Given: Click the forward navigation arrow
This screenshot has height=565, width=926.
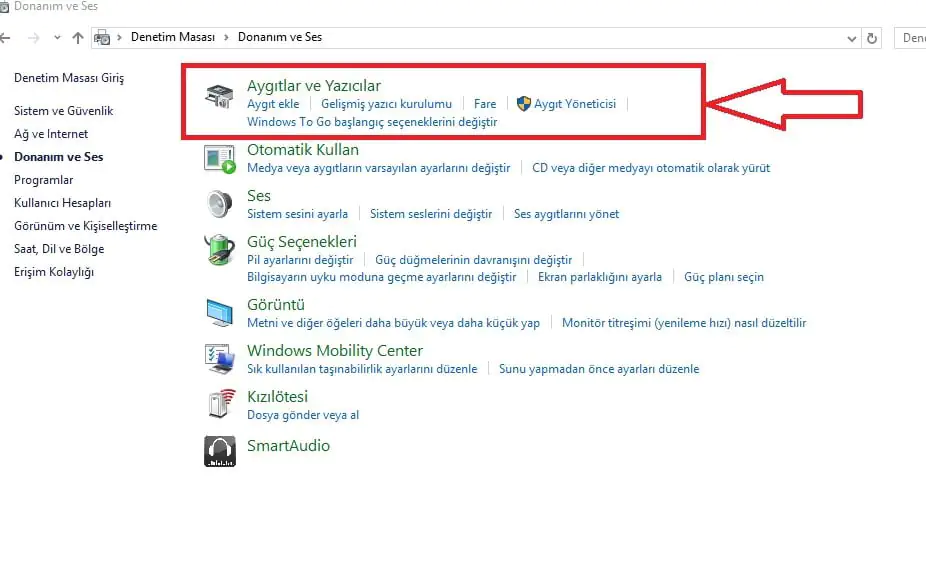Looking at the screenshot, I should click(34, 38).
